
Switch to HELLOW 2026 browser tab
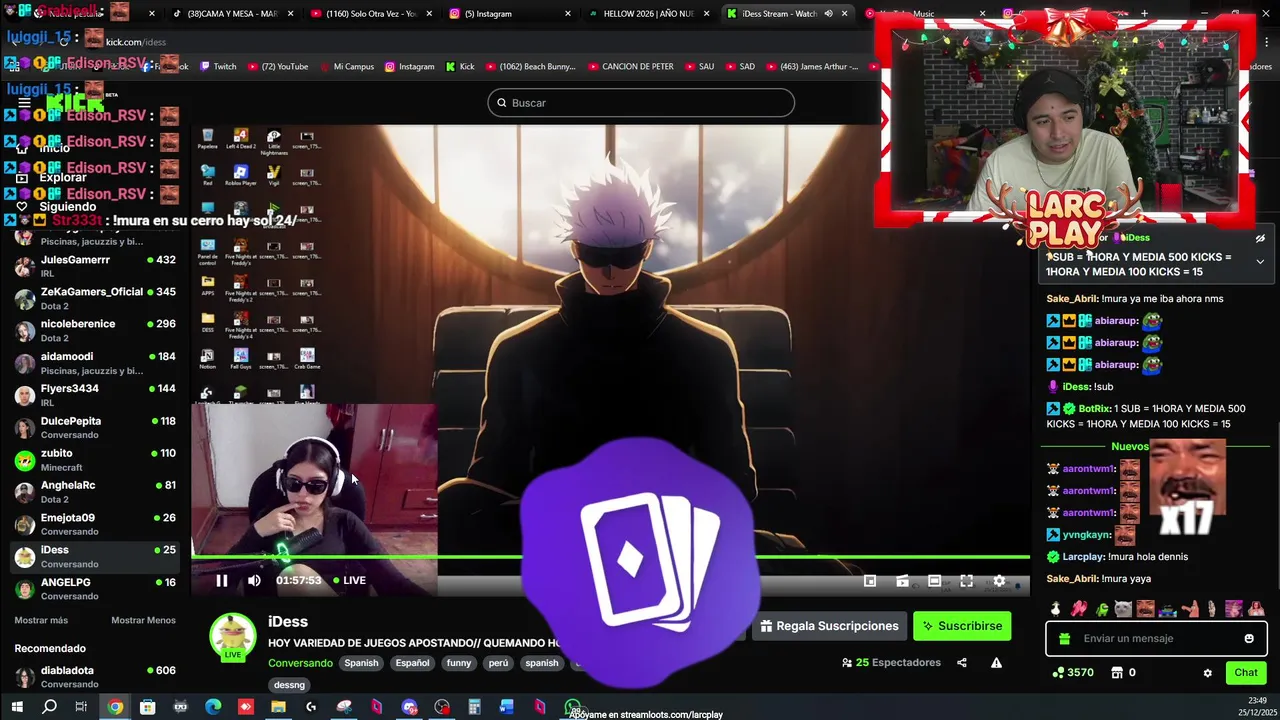click(x=650, y=14)
